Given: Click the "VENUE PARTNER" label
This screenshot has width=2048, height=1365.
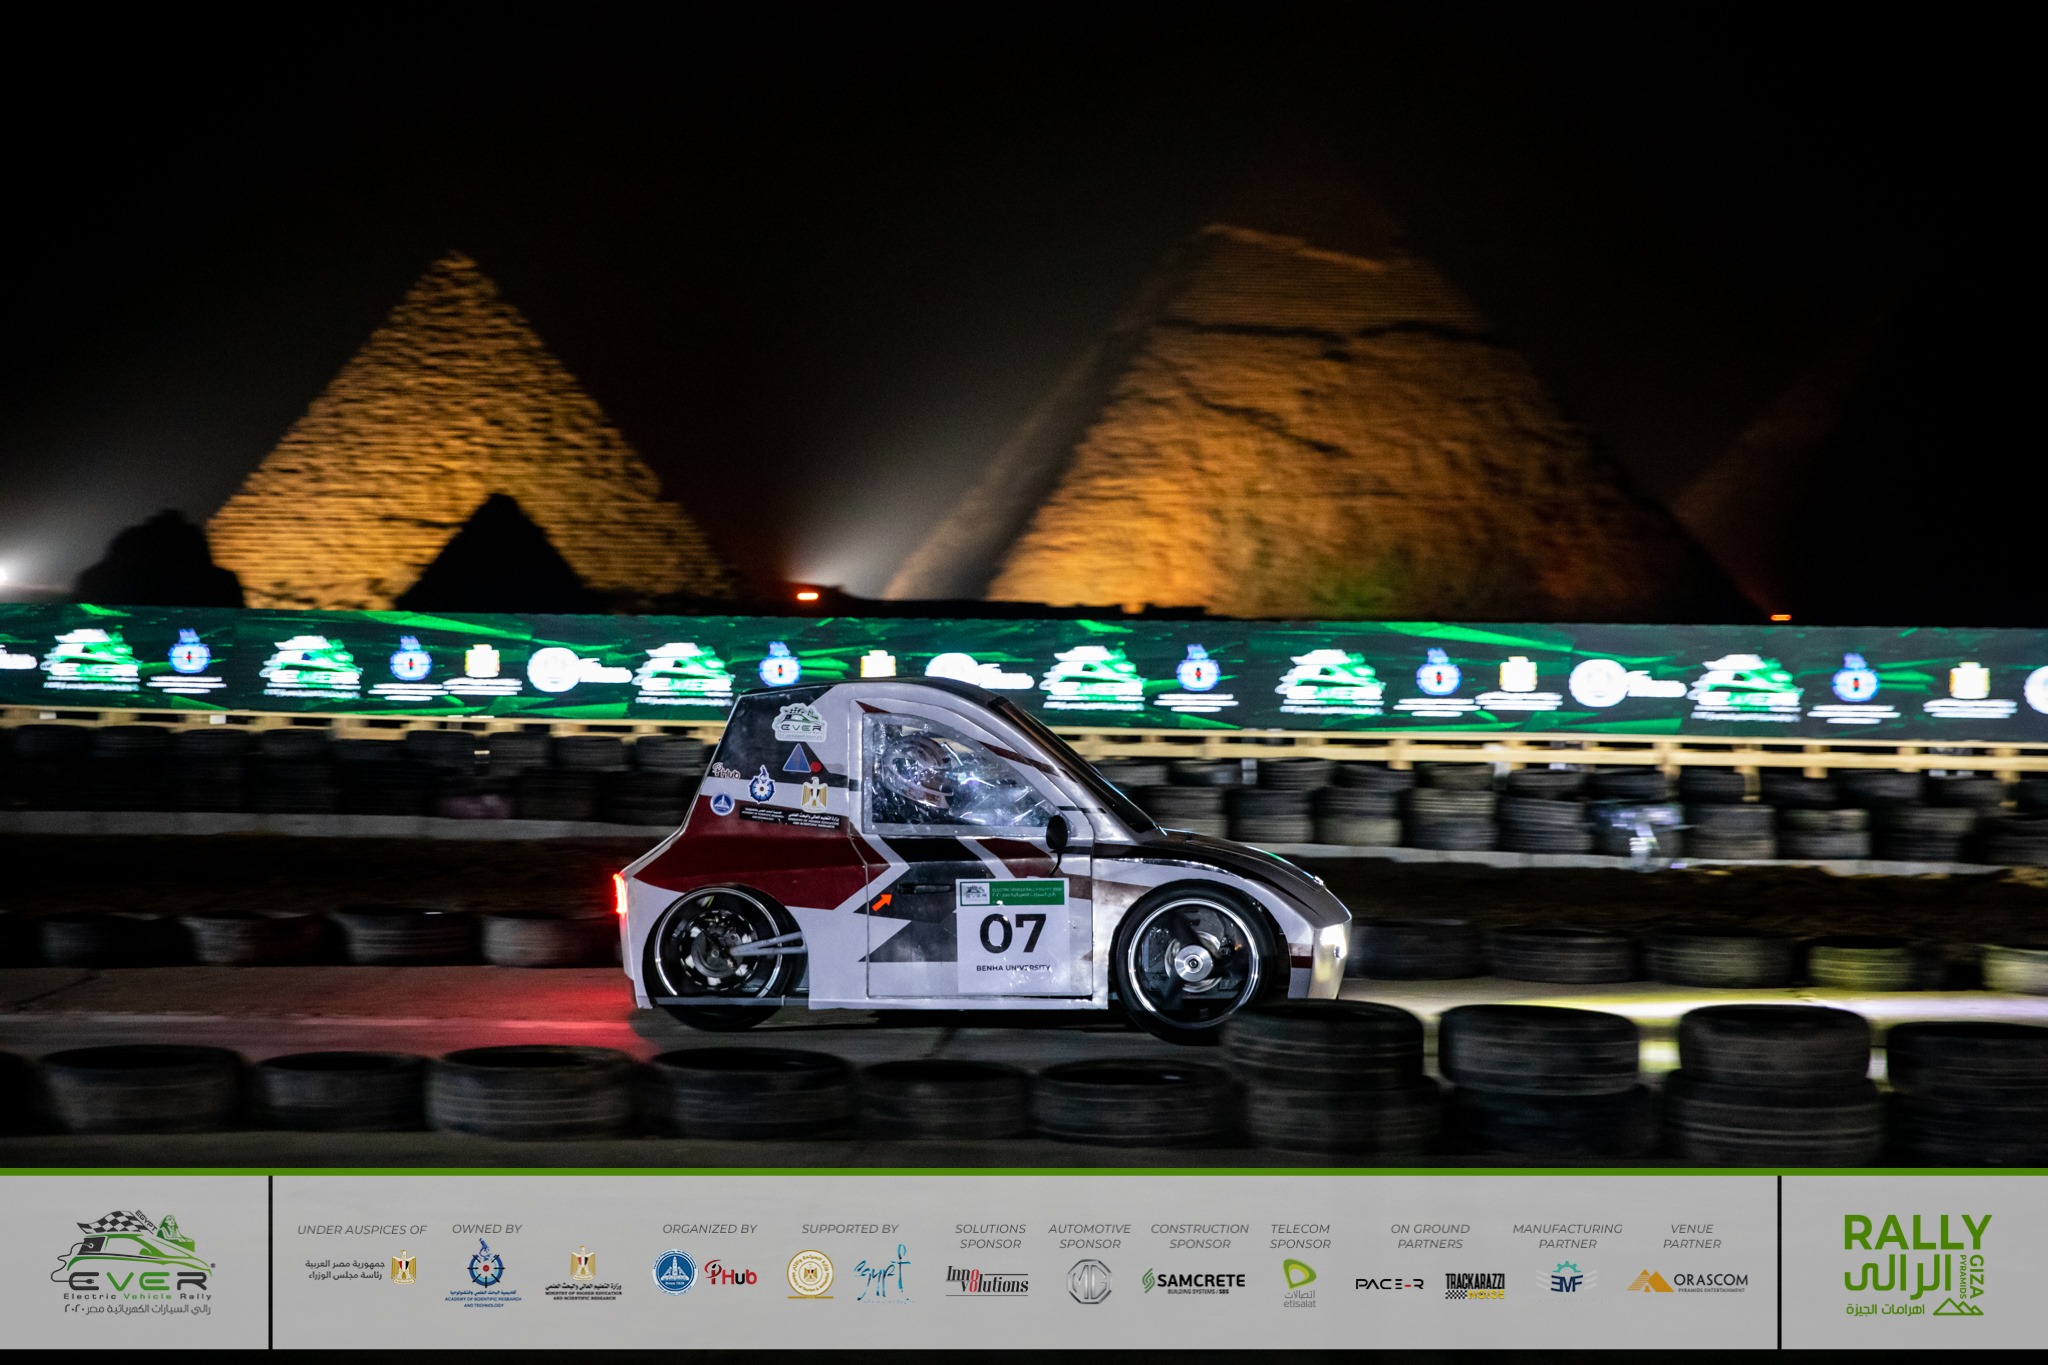Looking at the screenshot, I should pyautogui.click(x=1692, y=1236).
